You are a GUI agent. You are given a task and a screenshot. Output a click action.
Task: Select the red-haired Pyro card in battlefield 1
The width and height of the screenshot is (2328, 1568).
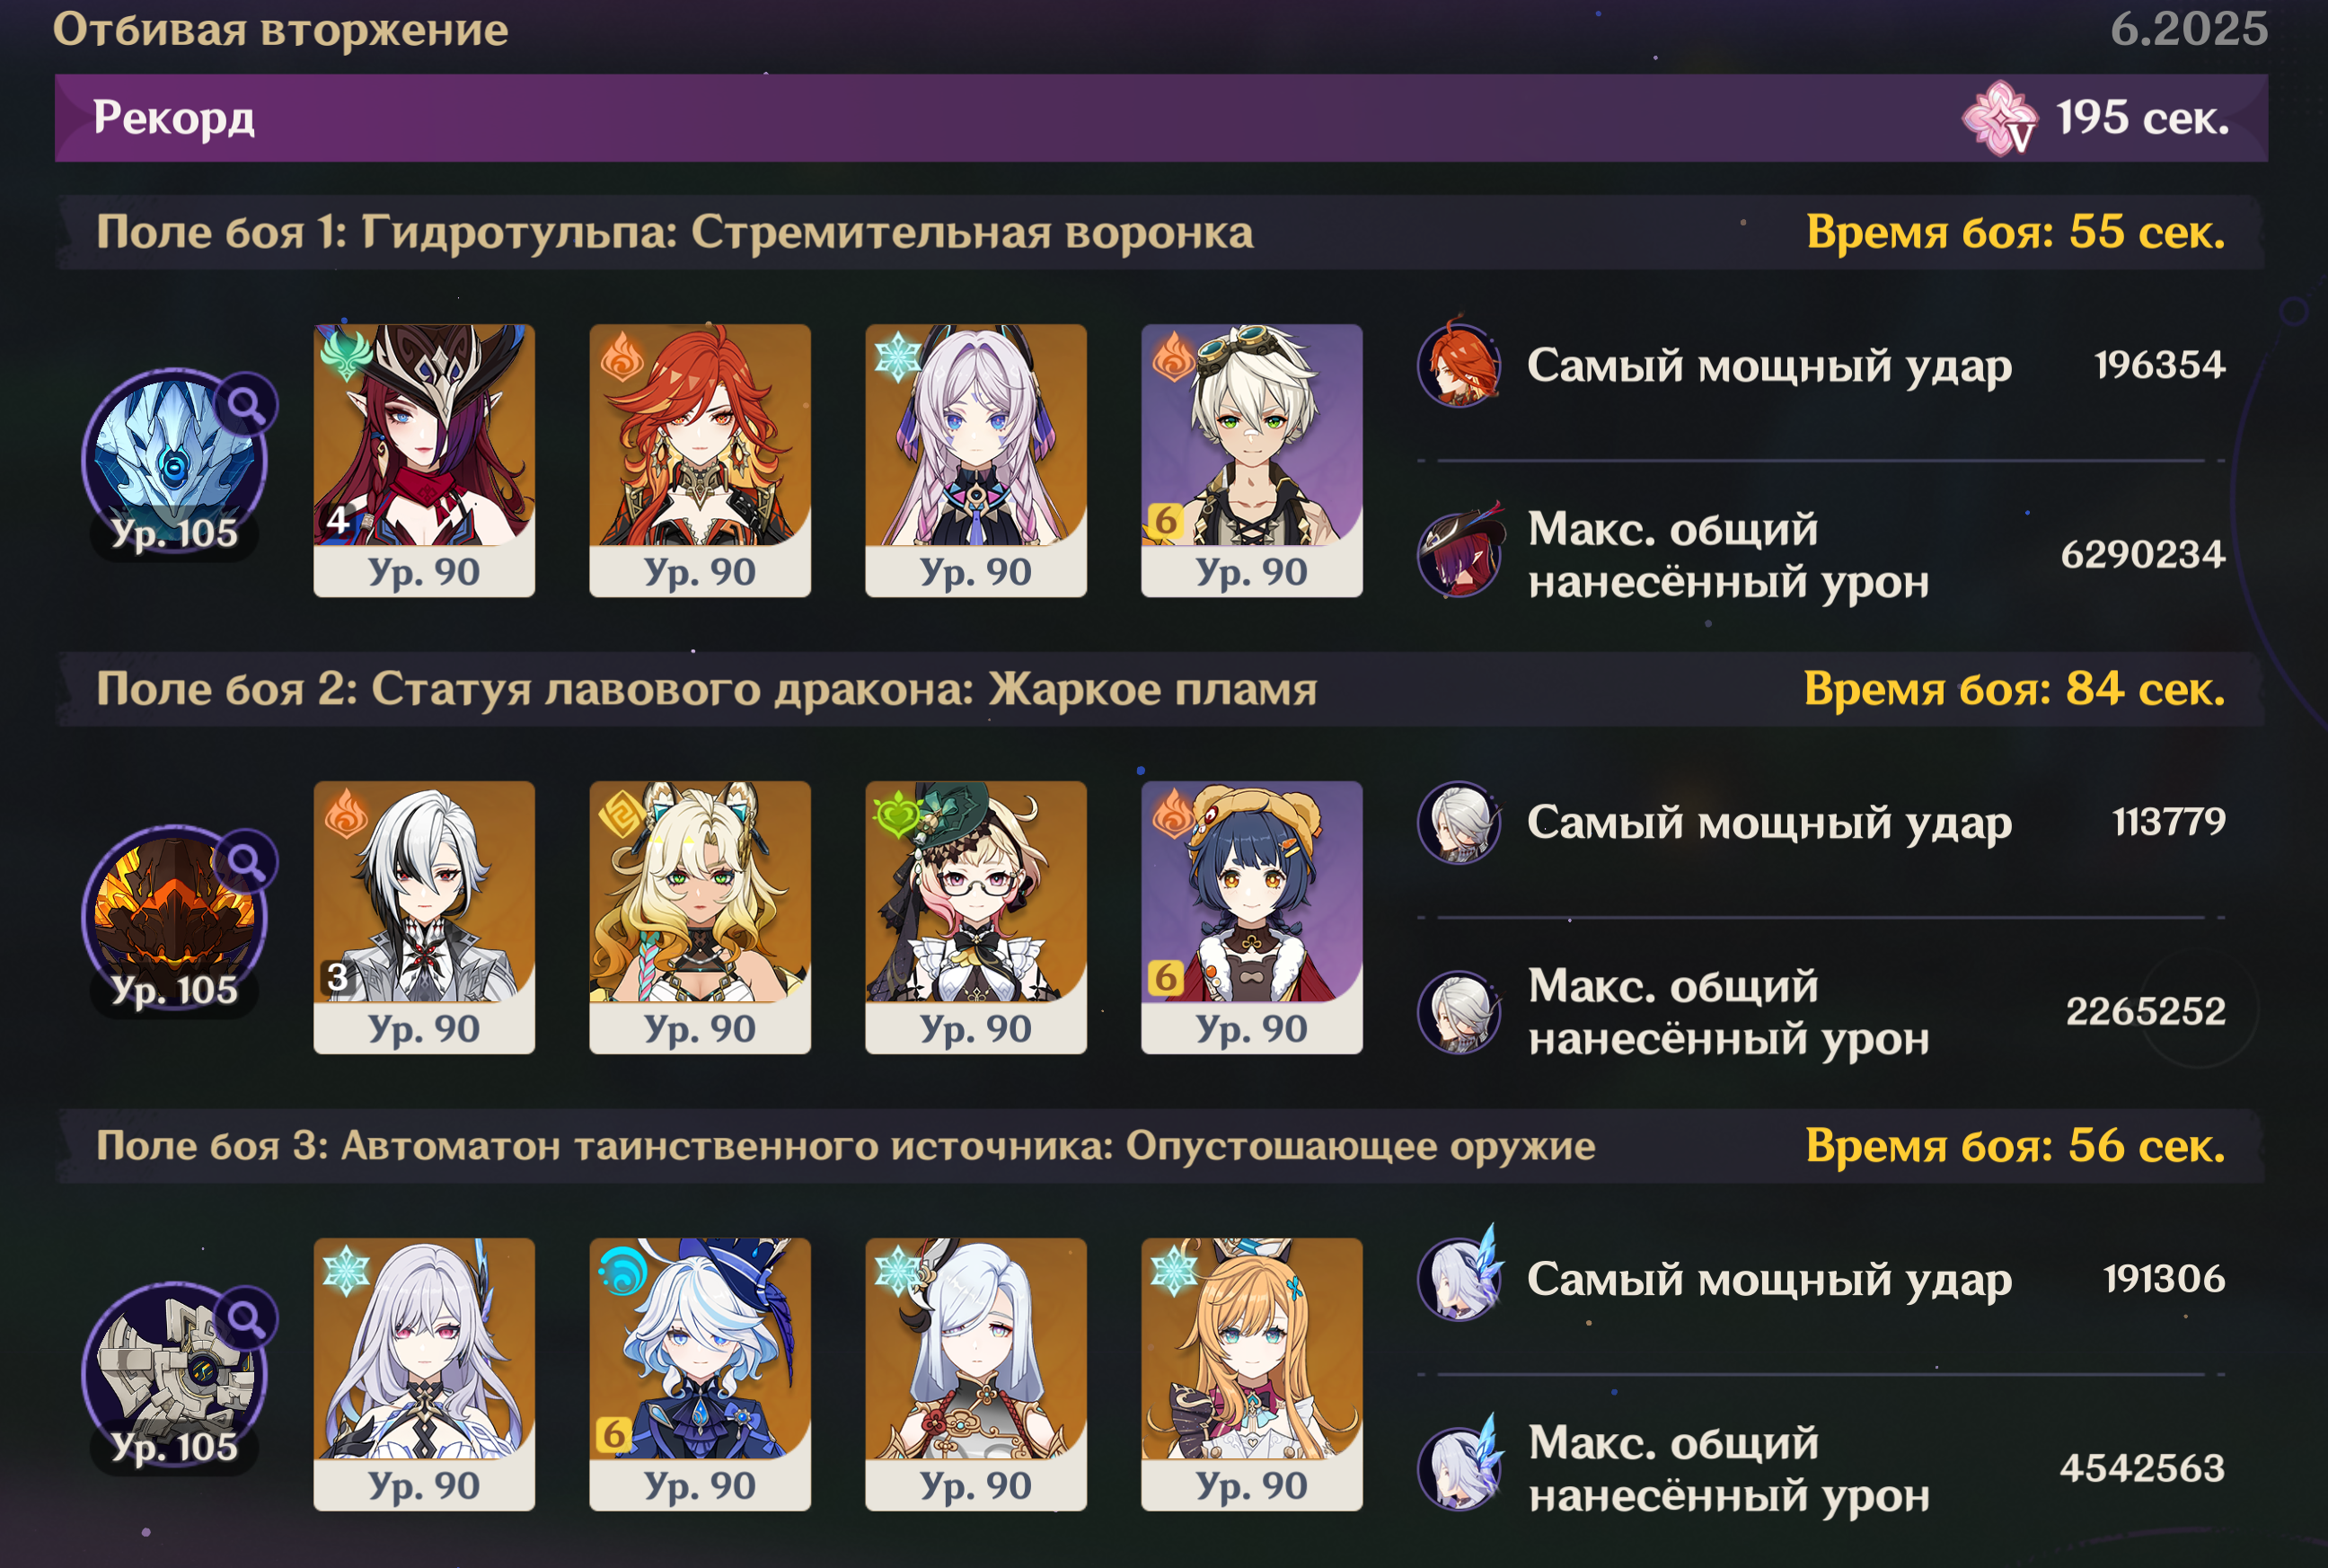tap(700, 460)
